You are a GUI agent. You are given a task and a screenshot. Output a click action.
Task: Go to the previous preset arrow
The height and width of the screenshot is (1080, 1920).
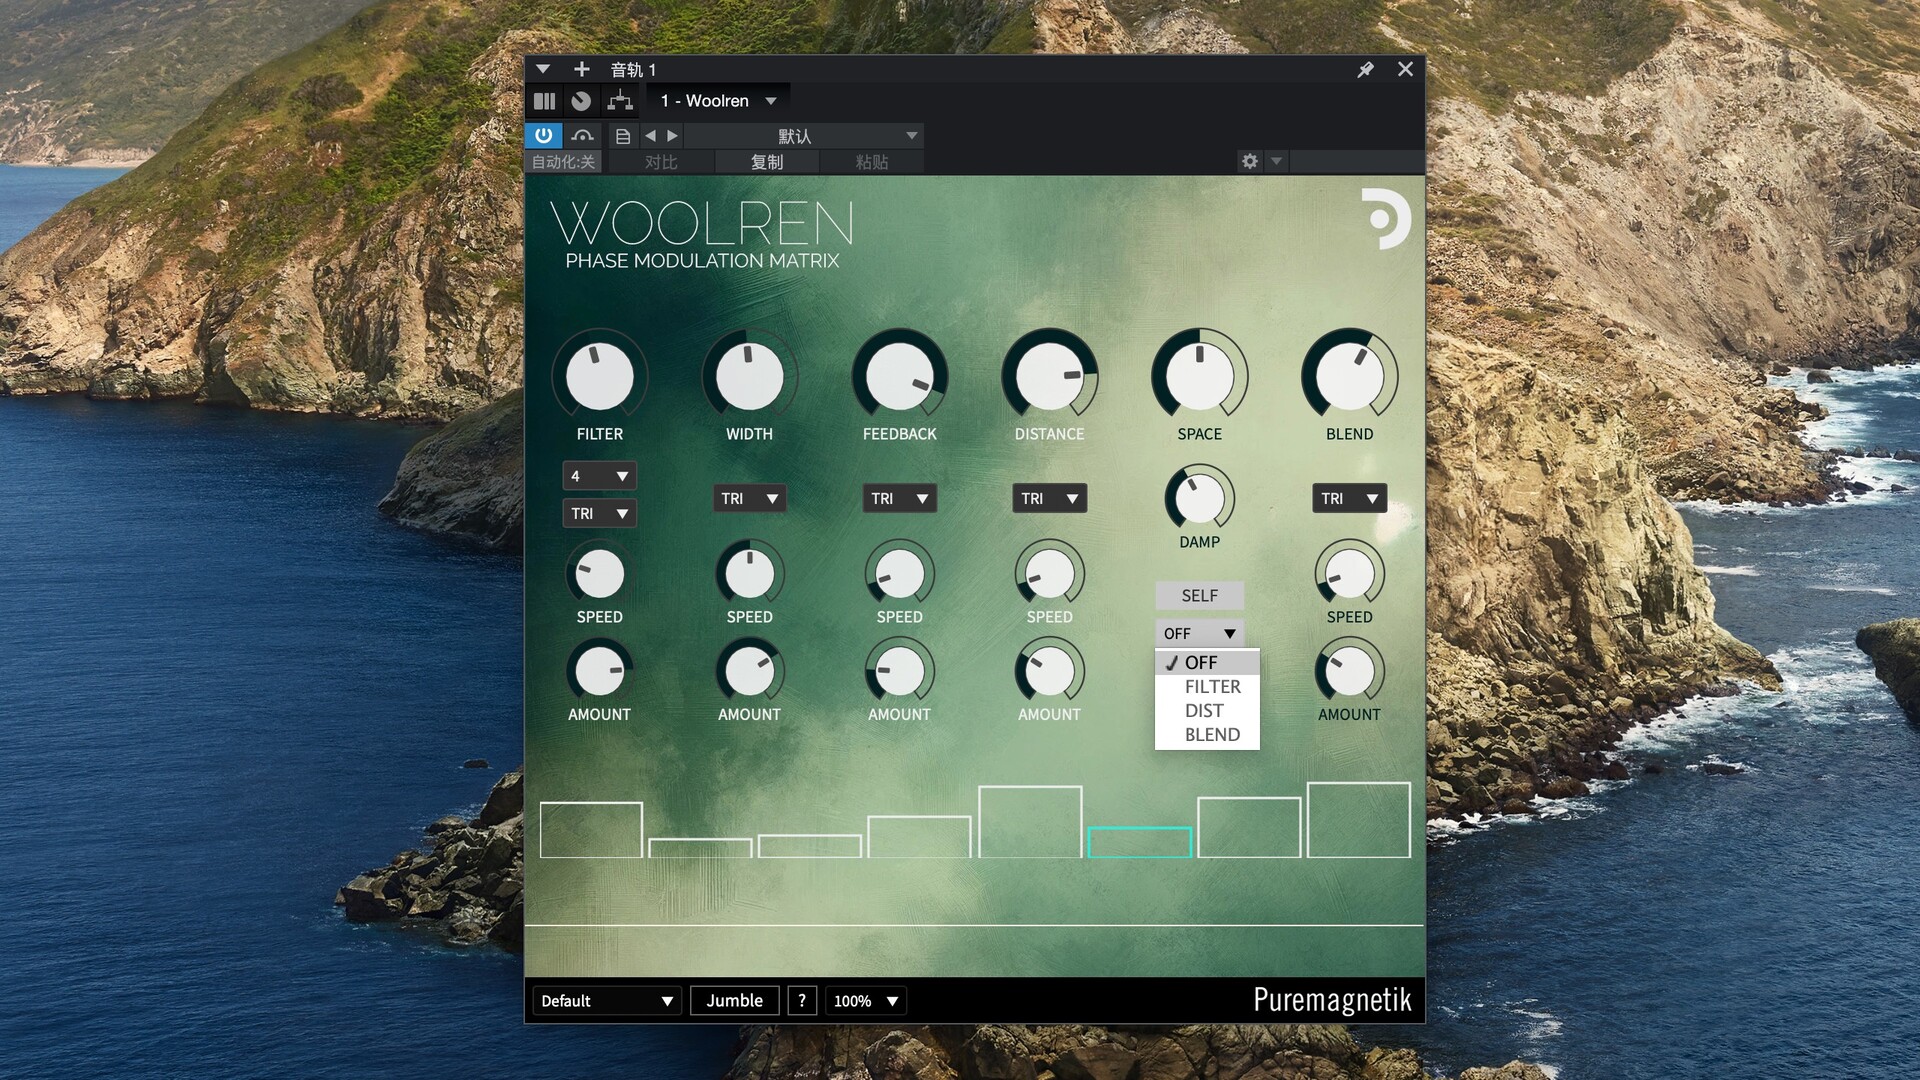(x=651, y=136)
